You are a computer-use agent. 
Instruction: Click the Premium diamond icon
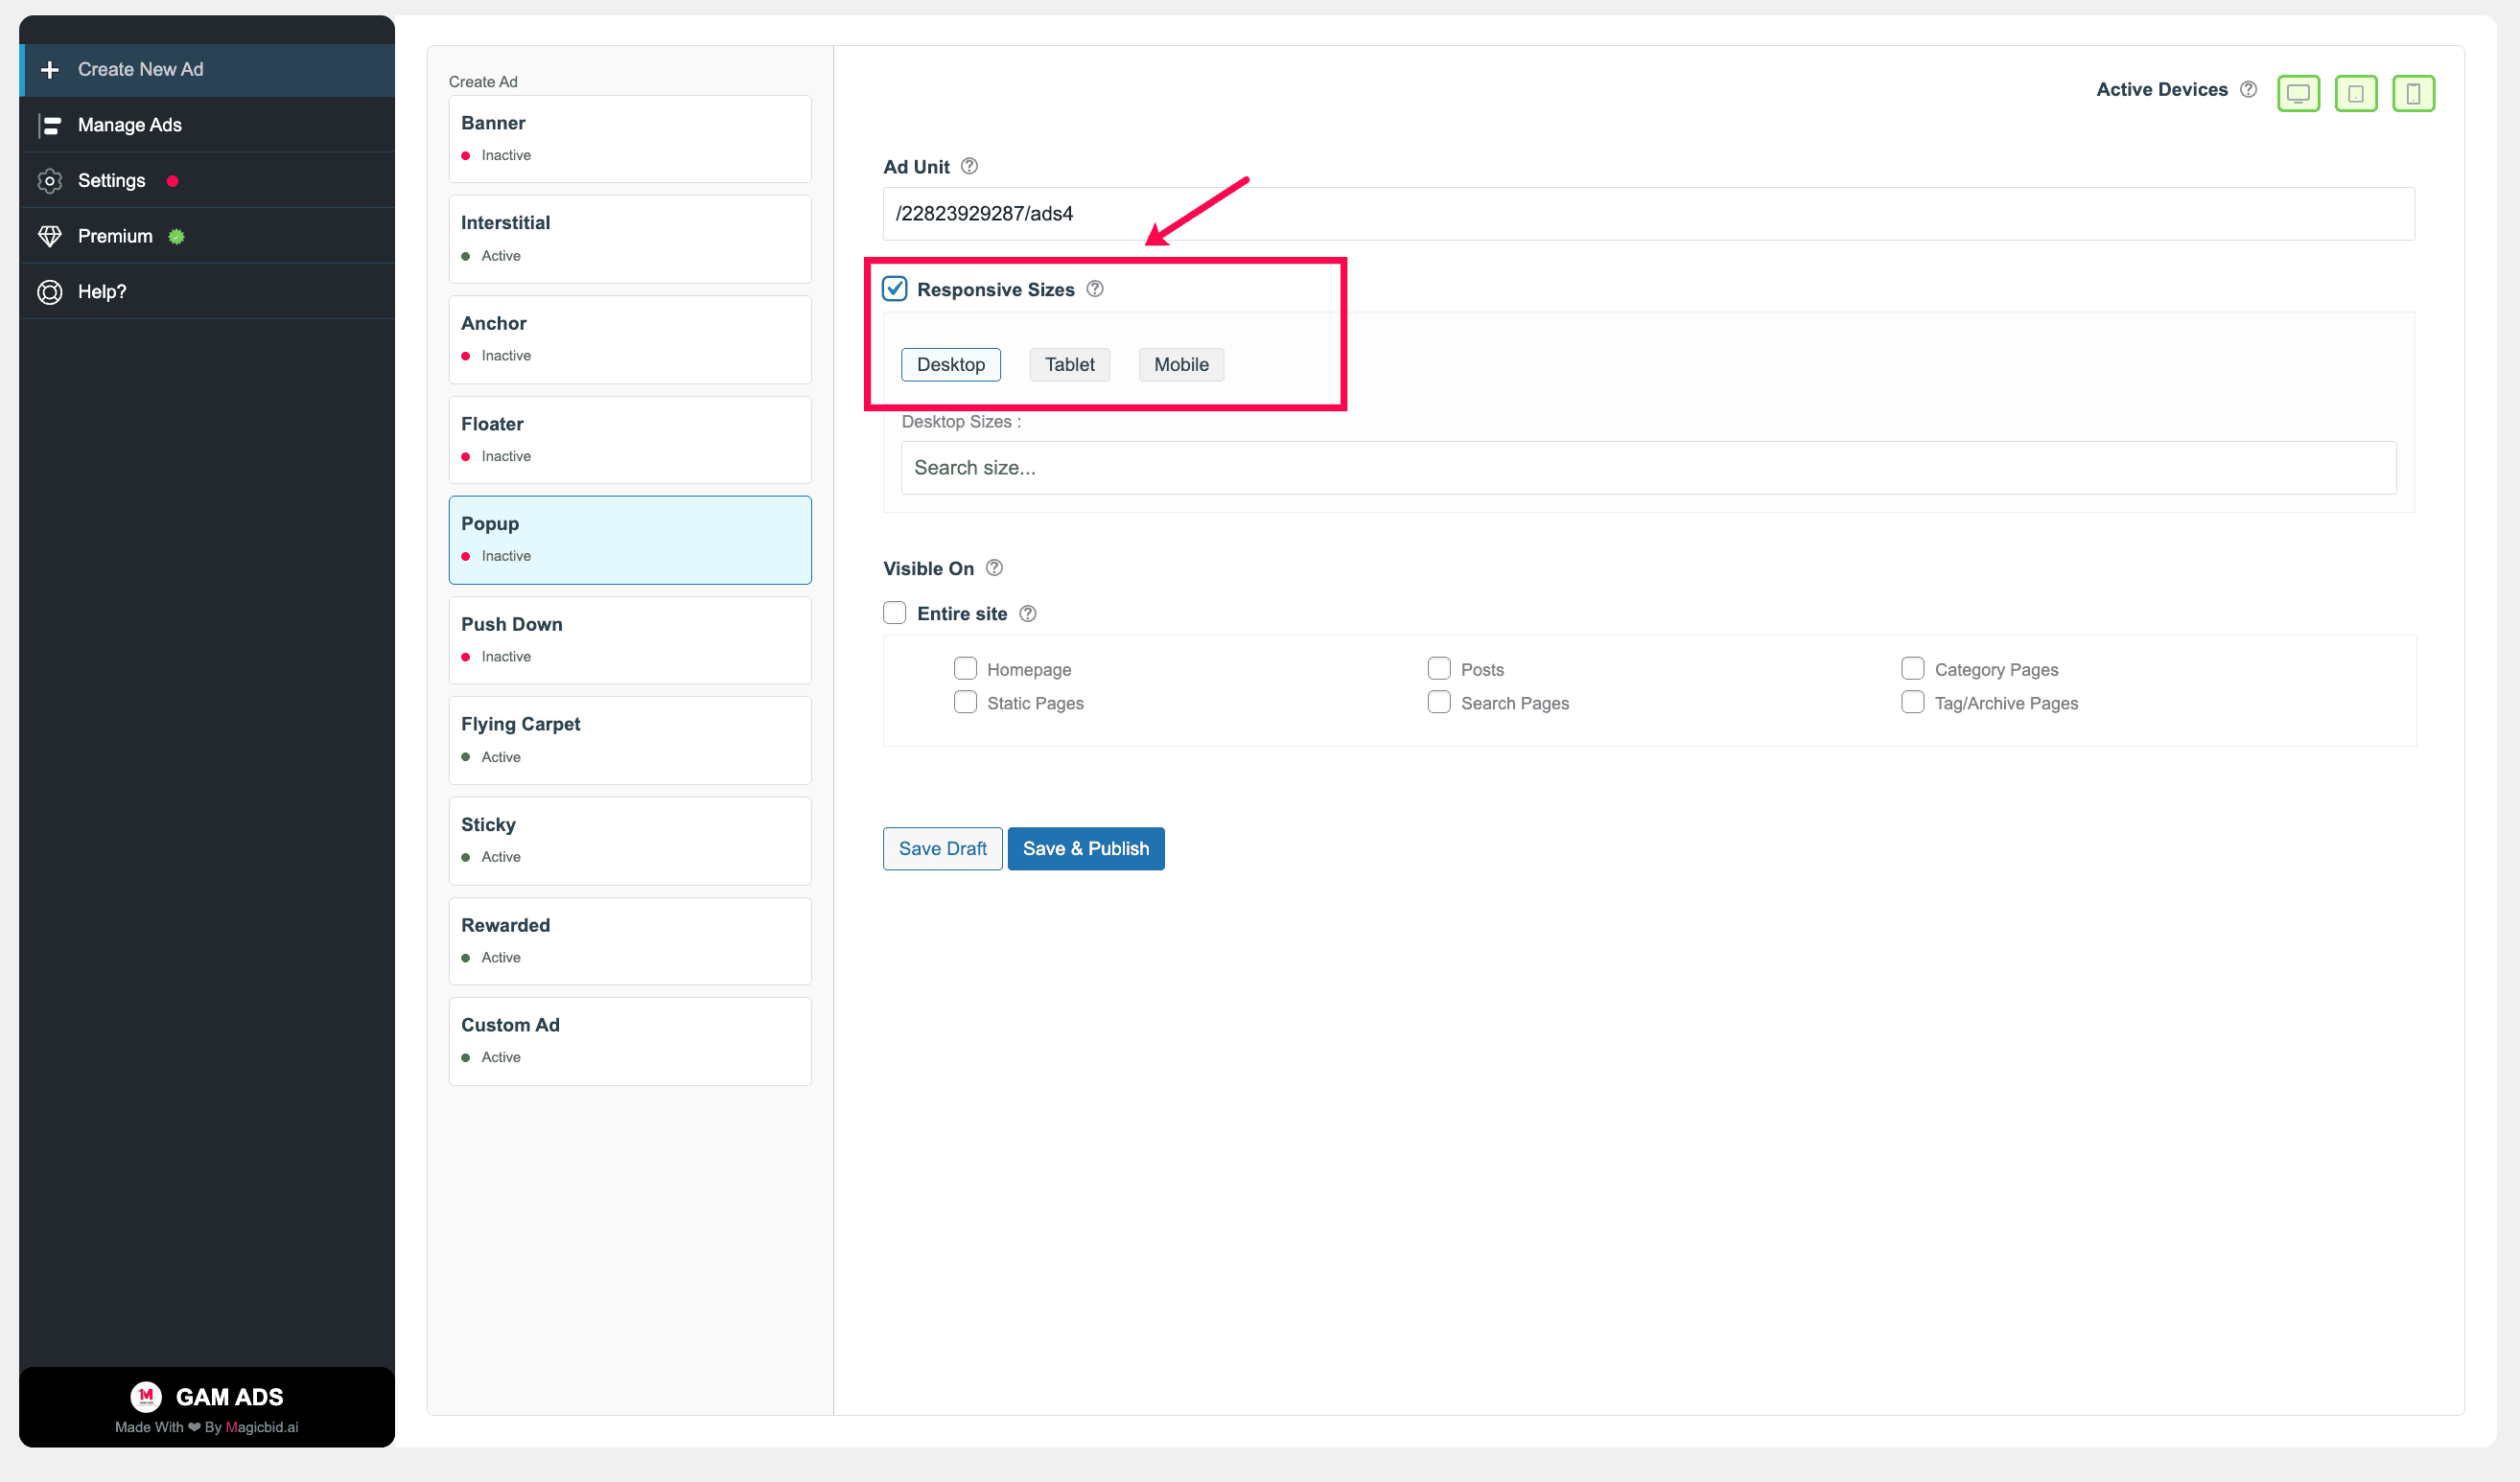pyautogui.click(x=49, y=236)
